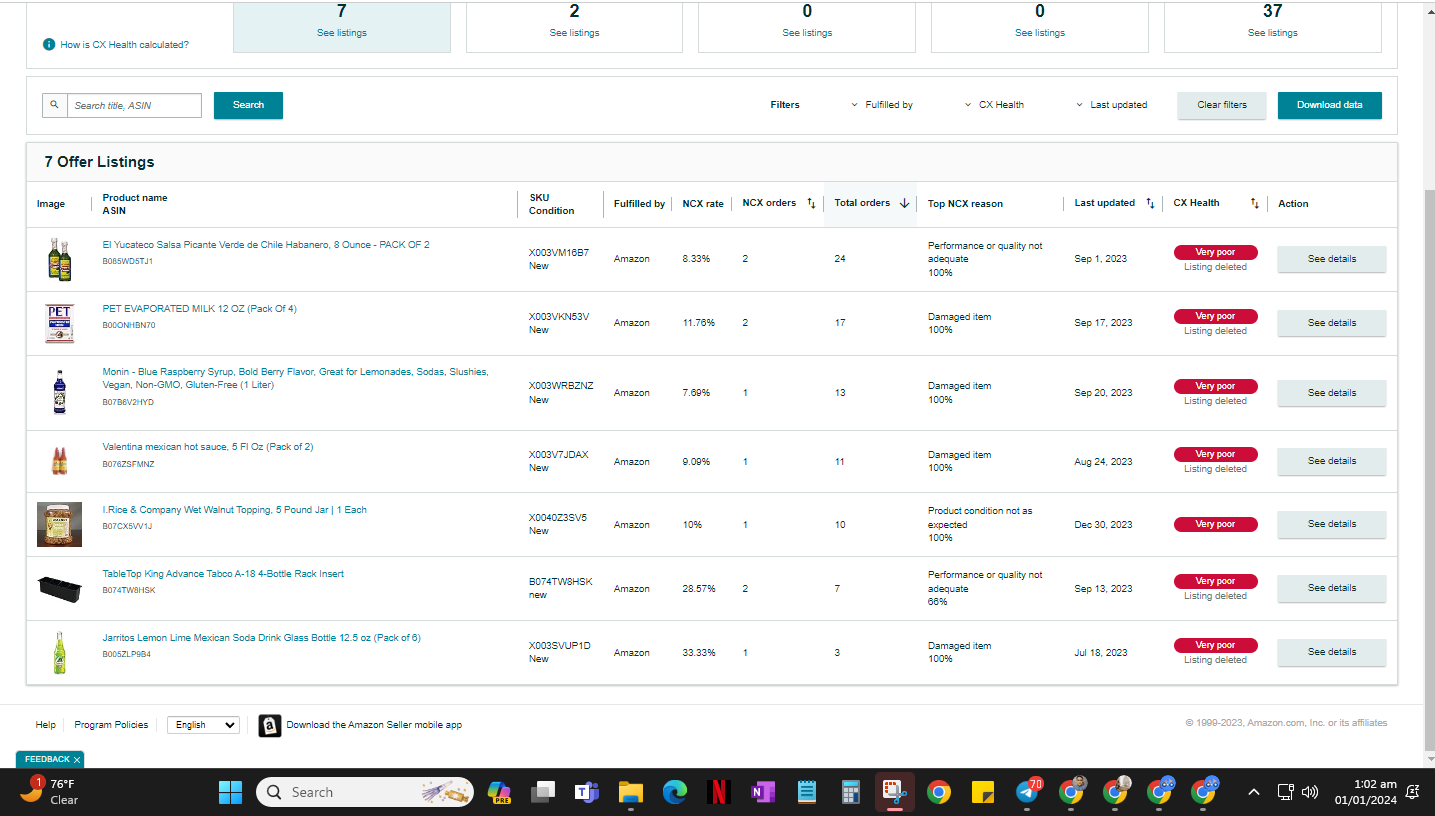See details for Jarritos Lemon Lime Soda
The width and height of the screenshot is (1435, 816).
tap(1332, 652)
